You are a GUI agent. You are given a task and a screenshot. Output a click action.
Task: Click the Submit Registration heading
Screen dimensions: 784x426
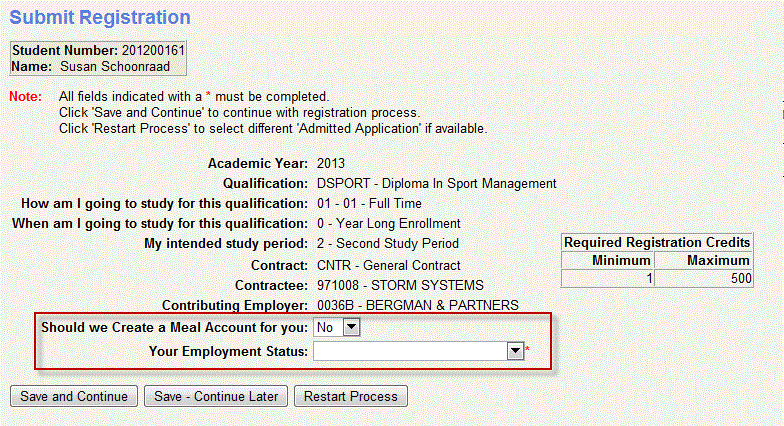100,18
